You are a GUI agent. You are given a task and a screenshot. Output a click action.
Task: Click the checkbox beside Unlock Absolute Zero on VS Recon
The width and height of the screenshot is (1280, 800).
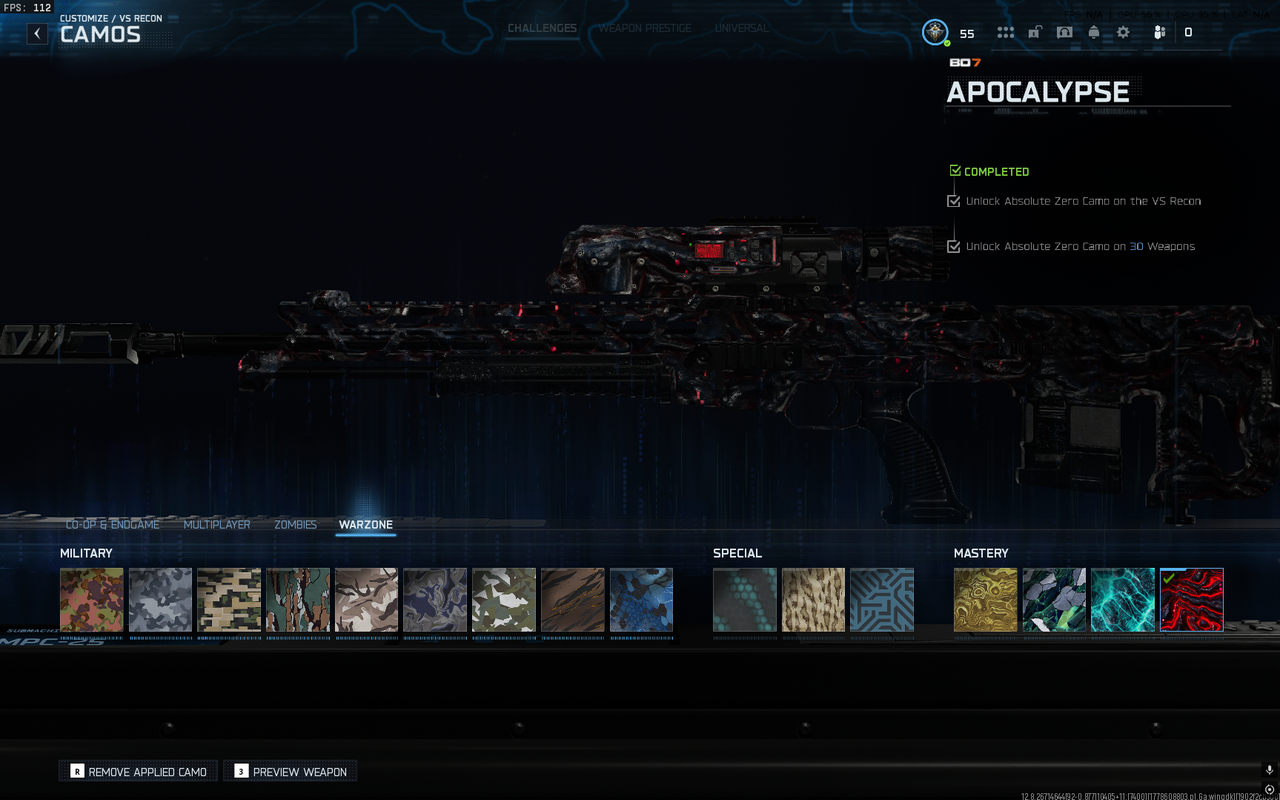click(x=954, y=201)
